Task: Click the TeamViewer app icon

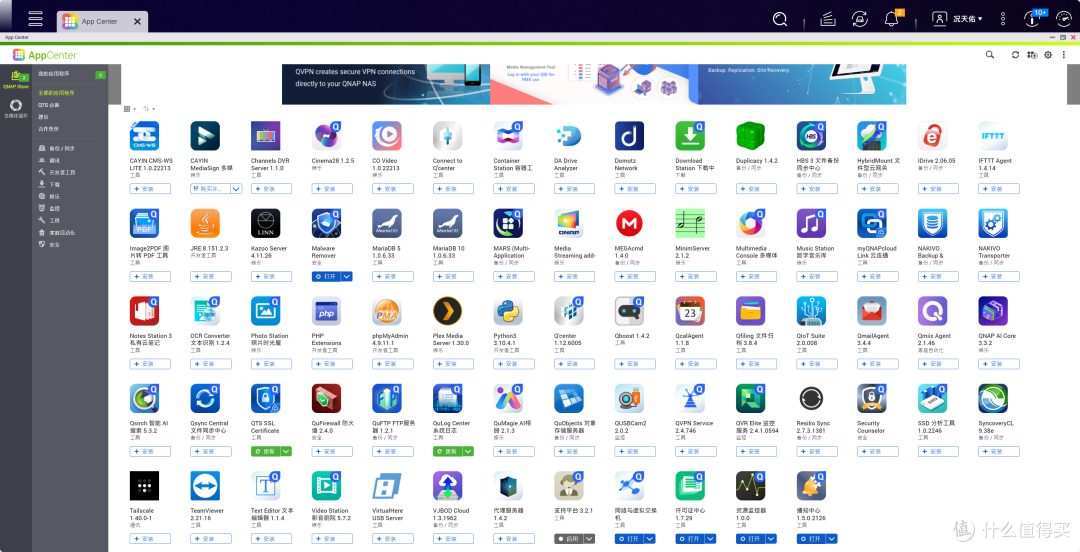Action: pyautogui.click(x=205, y=486)
